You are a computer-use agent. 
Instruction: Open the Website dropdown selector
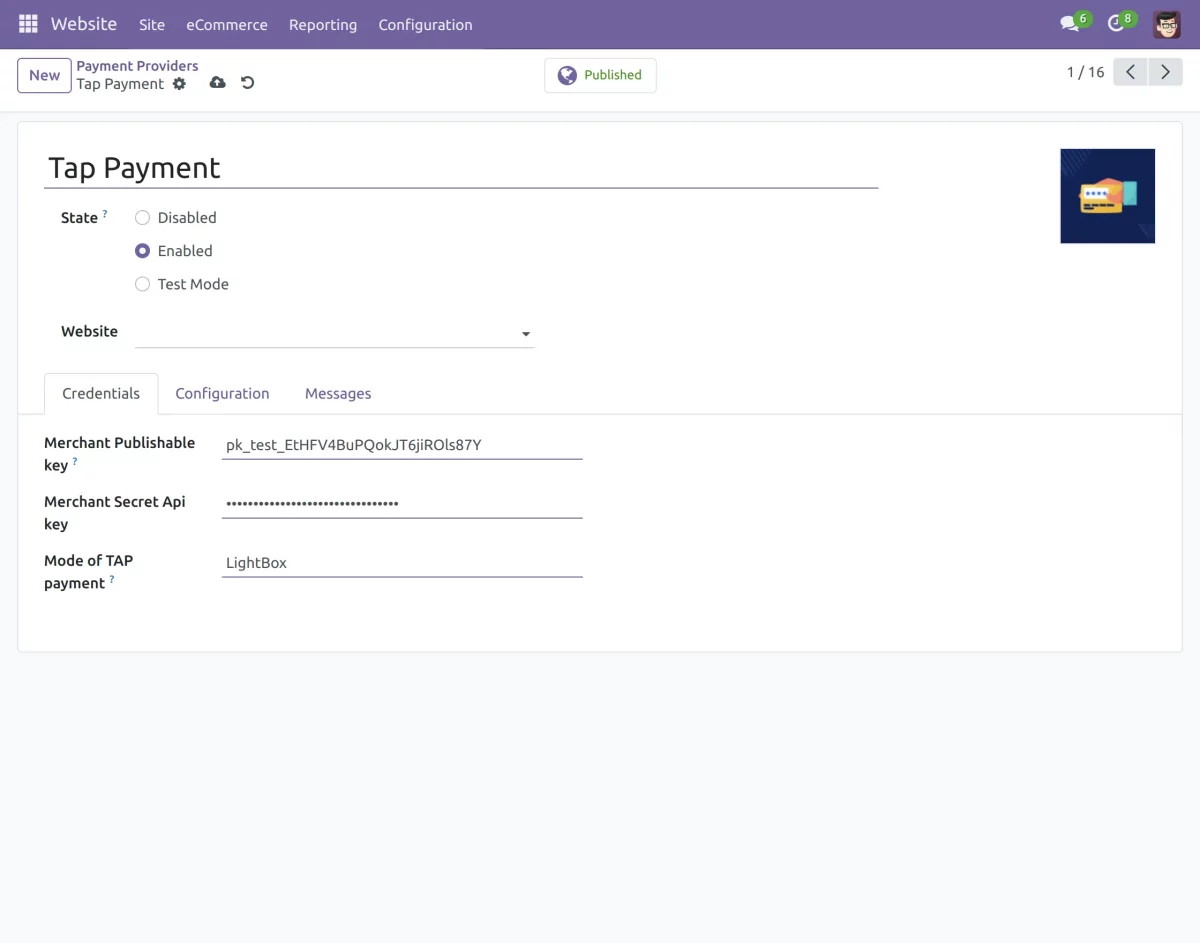point(525,333)
